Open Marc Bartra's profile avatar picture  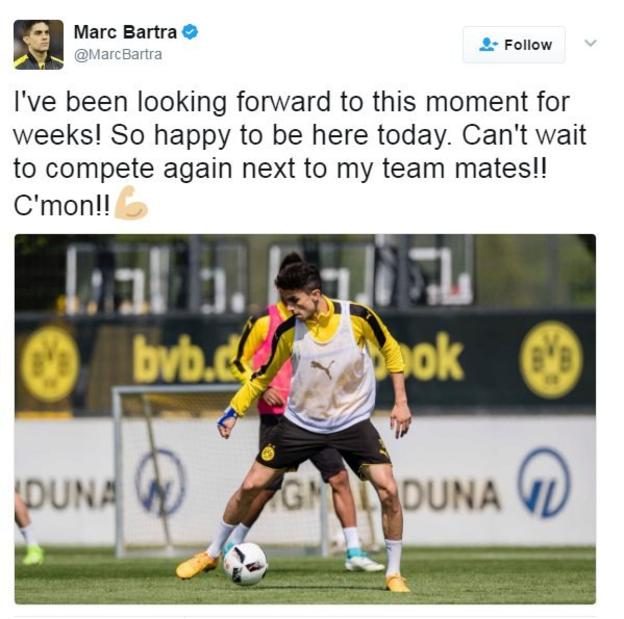[x=39, y=45]
